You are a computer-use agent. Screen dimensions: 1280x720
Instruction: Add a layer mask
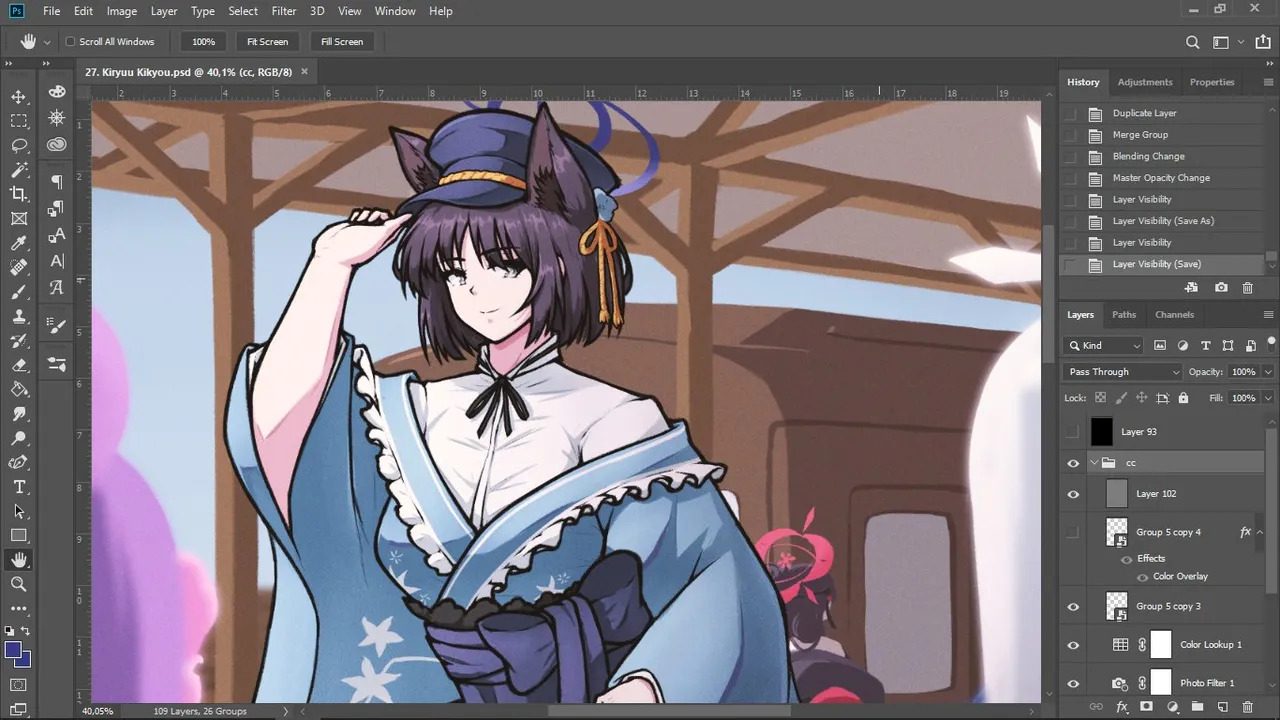tap(1146, 707)
